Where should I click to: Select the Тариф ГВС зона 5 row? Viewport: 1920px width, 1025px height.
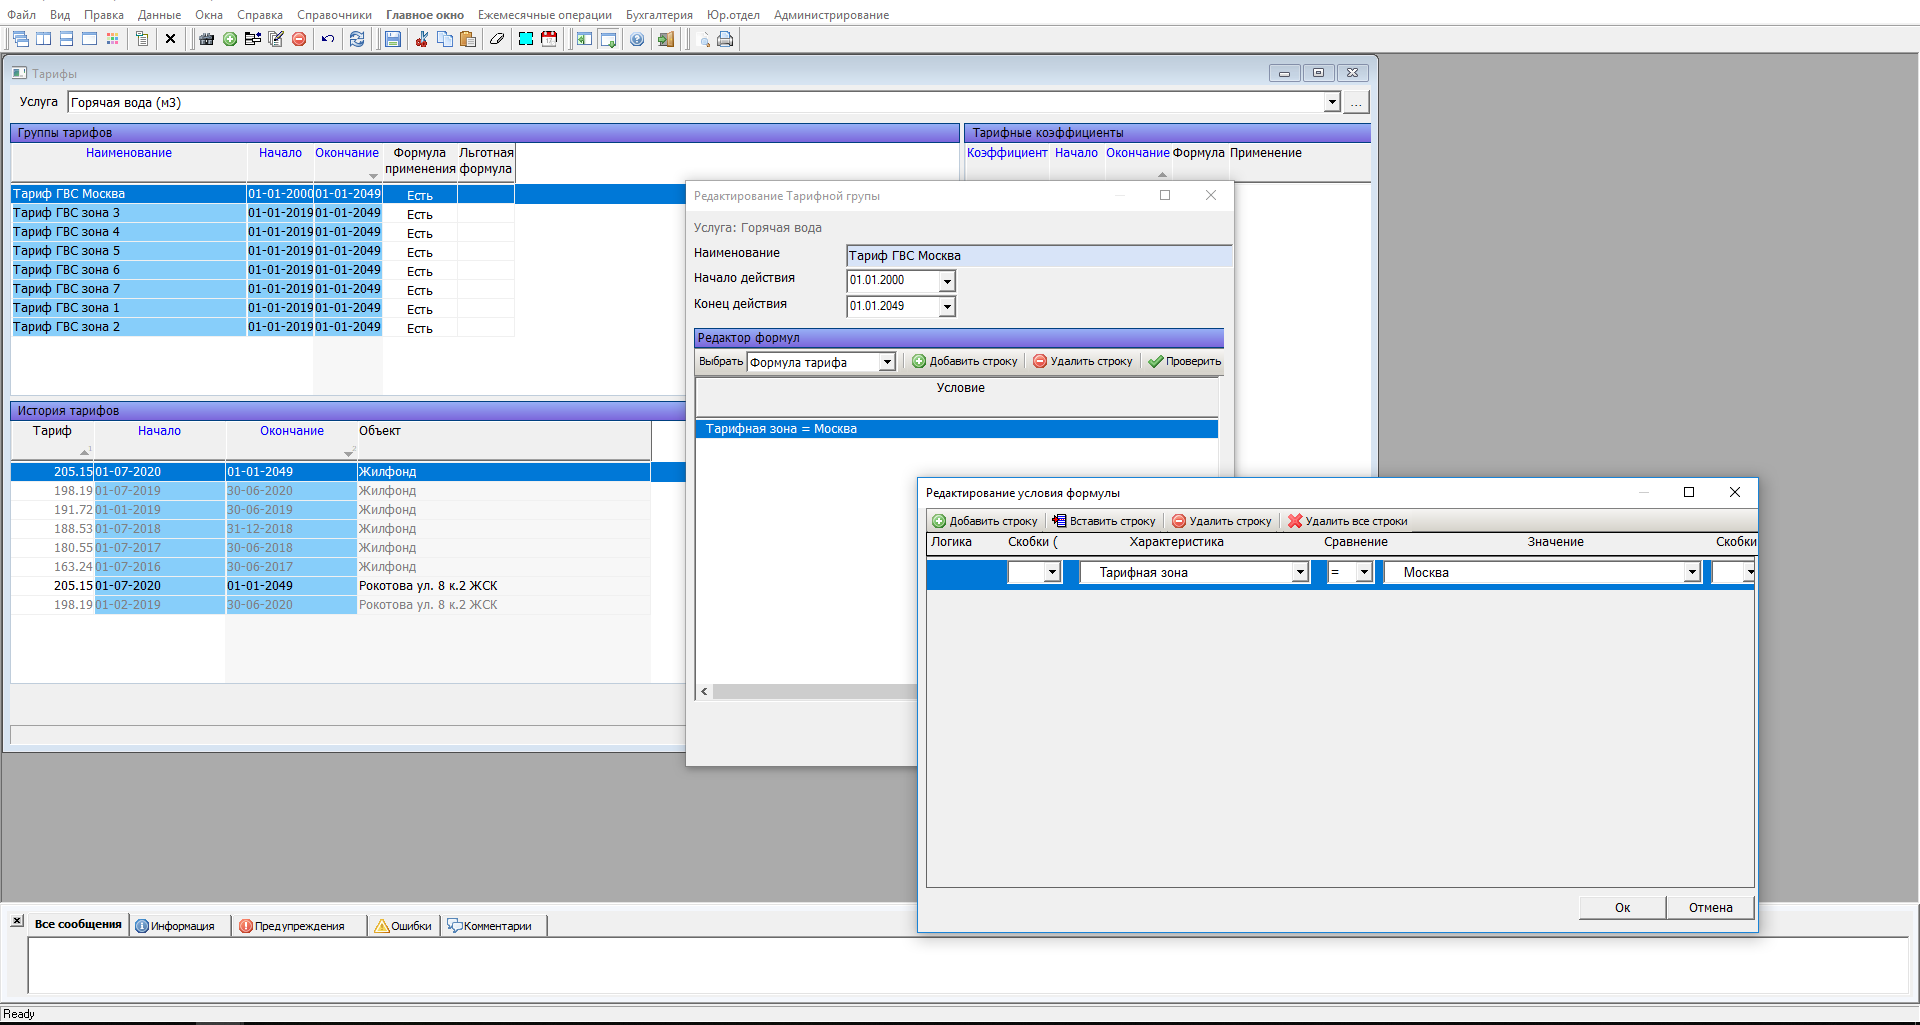(263, 251)
